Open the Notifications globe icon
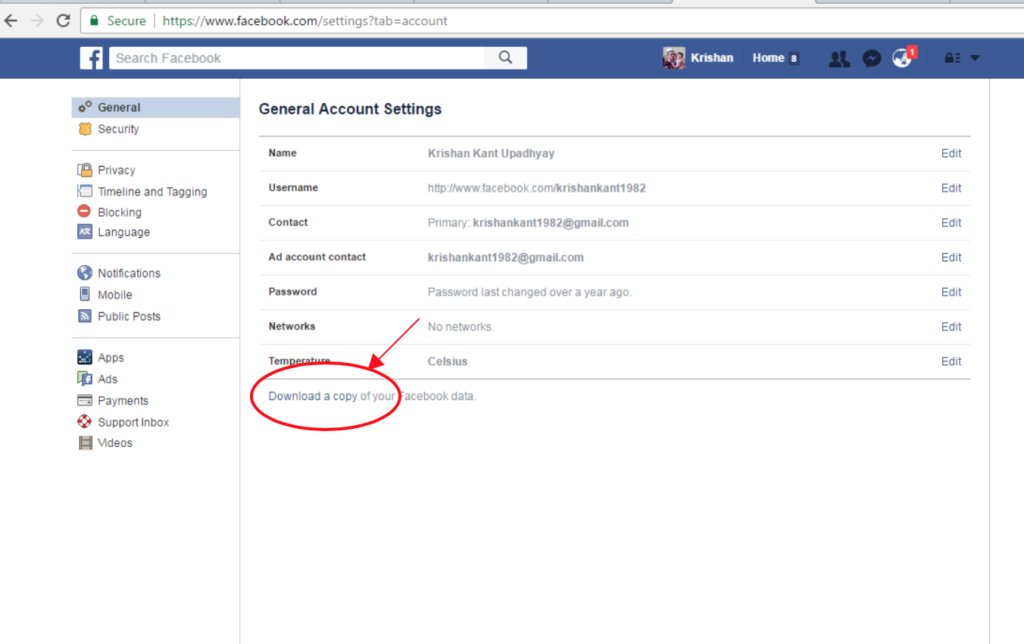This screenshot has width=1024, height=644. (902, 59)
